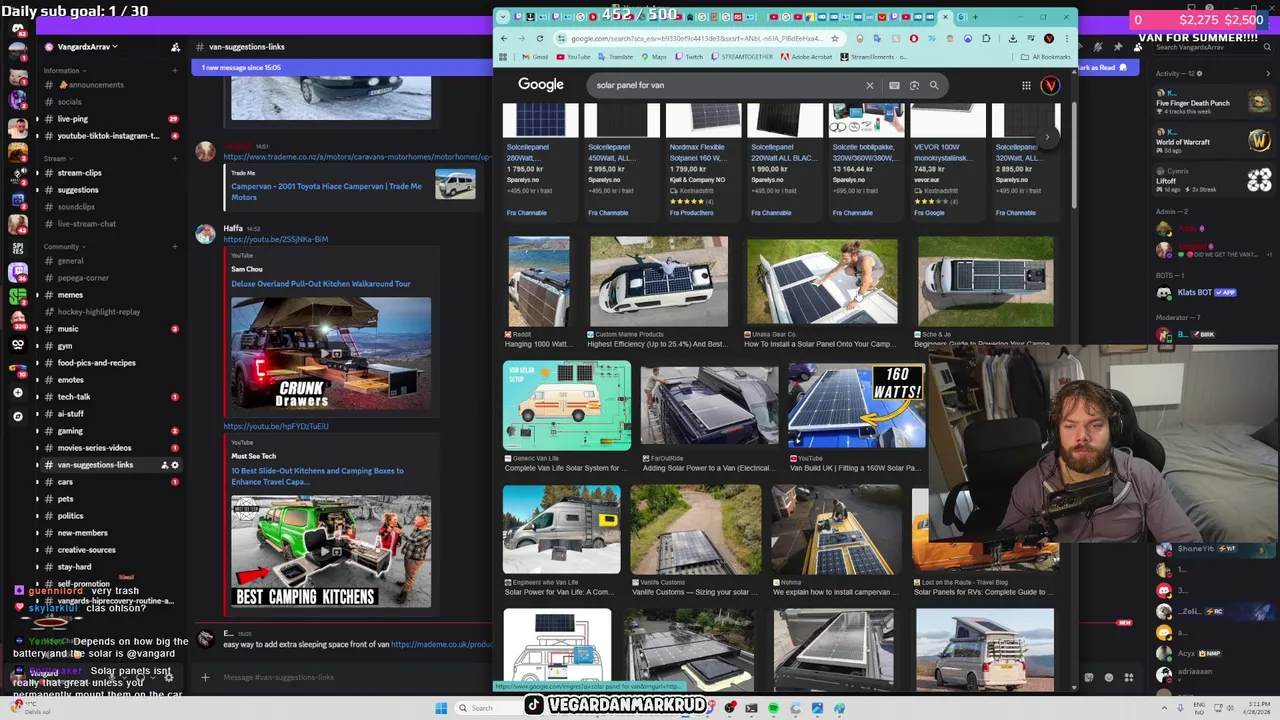Open the Complete Van Life Solar diagram thumbnail
1280x720 pixels.
[x=567, y=406]
